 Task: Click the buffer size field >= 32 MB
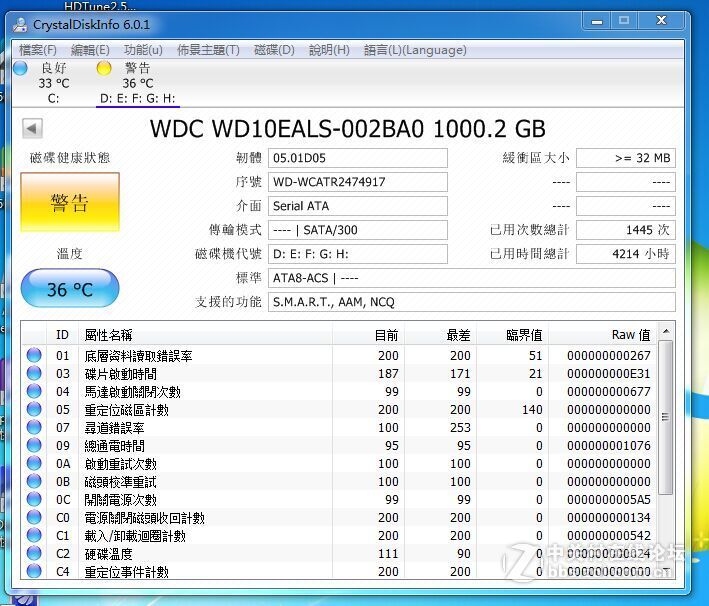(626, 158)
